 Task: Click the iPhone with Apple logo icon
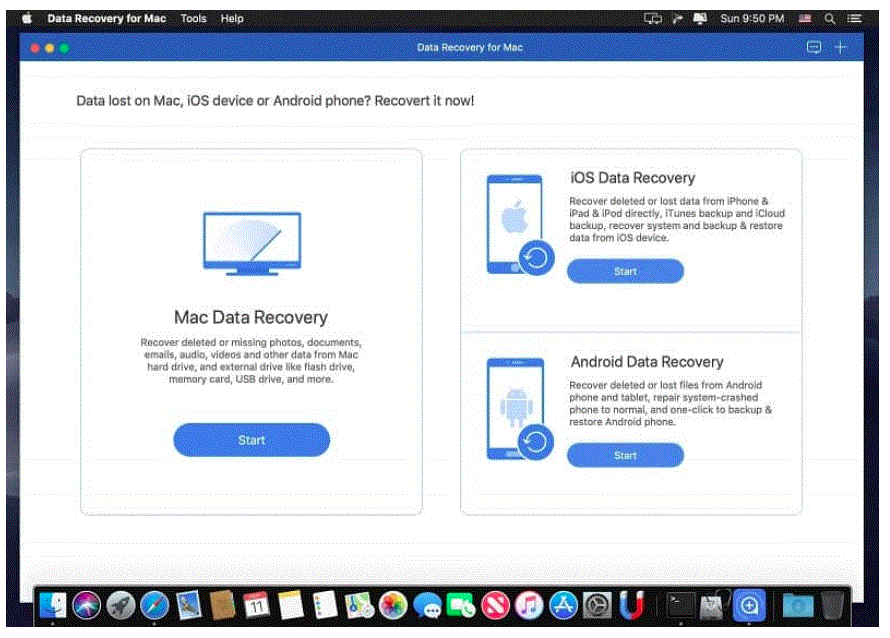click(519, 225)
